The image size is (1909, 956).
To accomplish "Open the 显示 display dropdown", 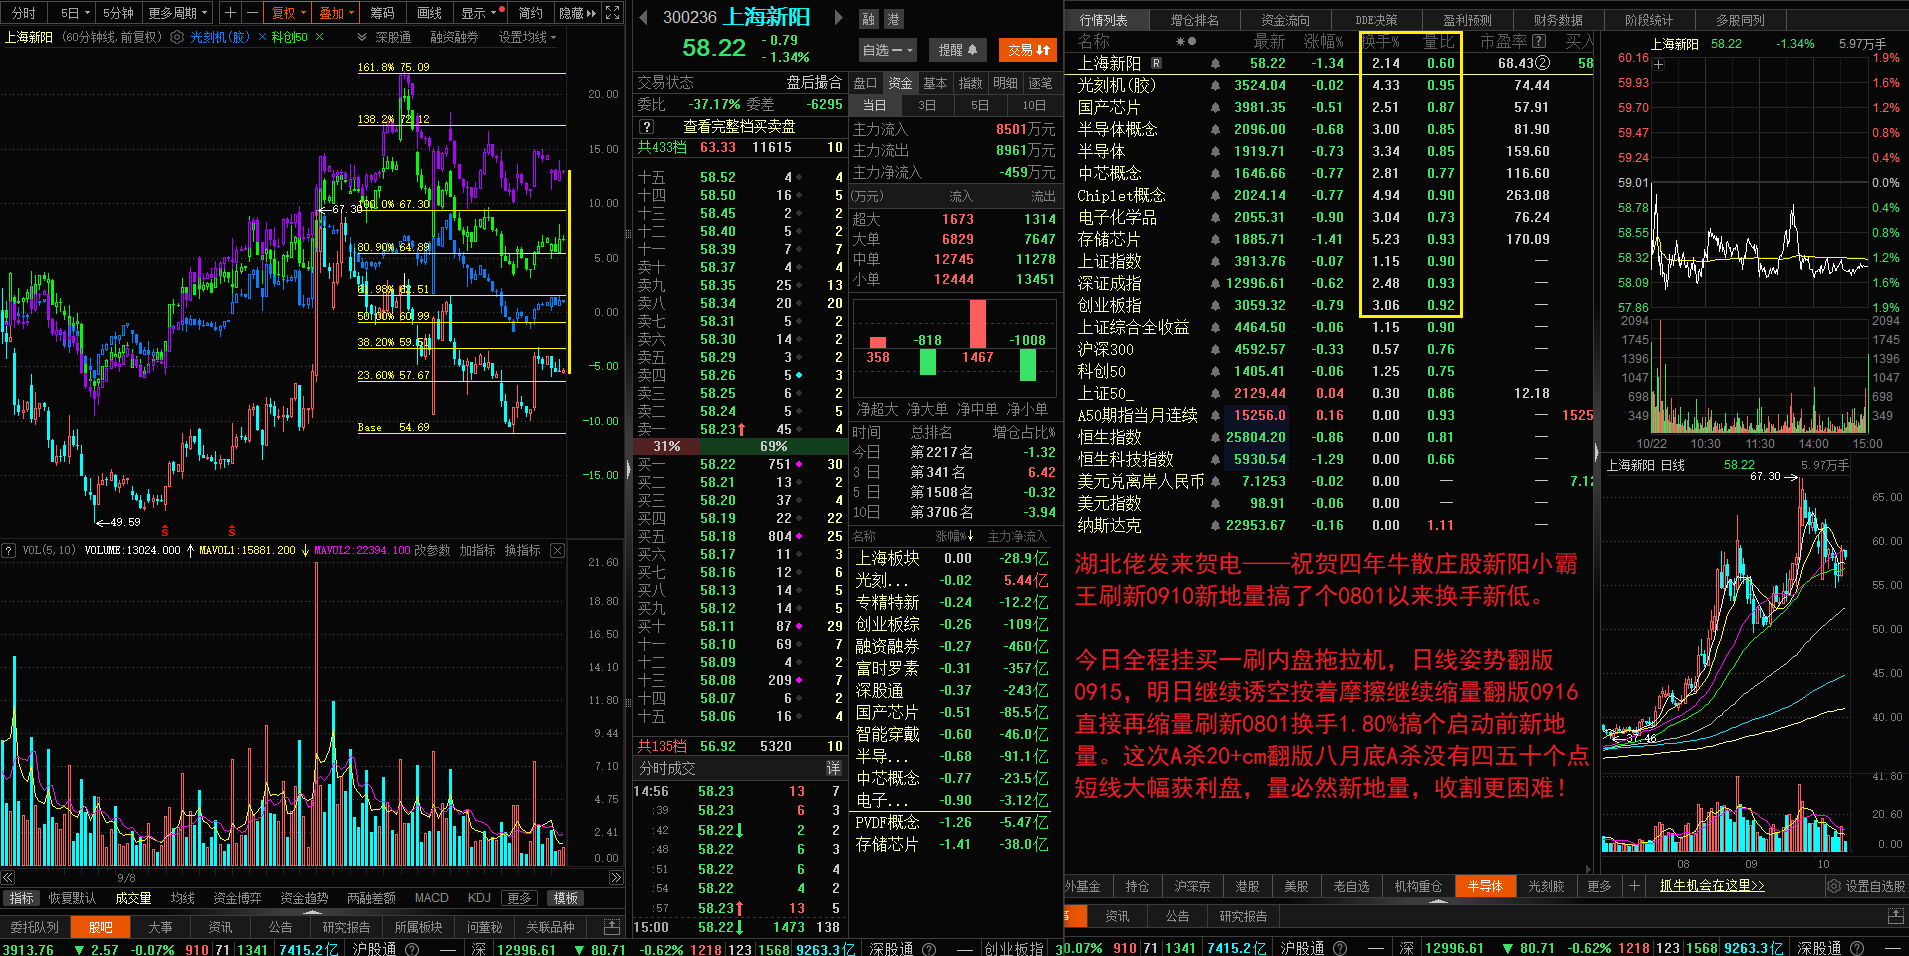I will point(479,13).
